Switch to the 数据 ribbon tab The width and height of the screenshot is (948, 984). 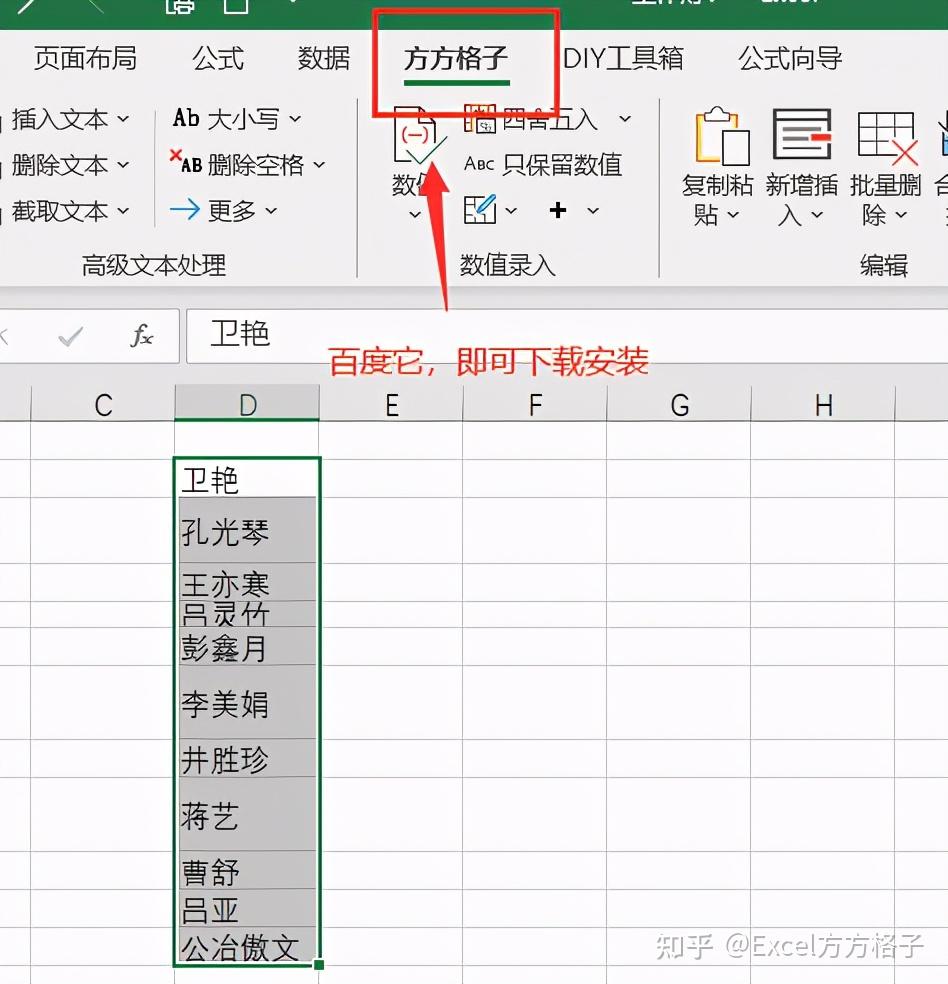(324, 60)
